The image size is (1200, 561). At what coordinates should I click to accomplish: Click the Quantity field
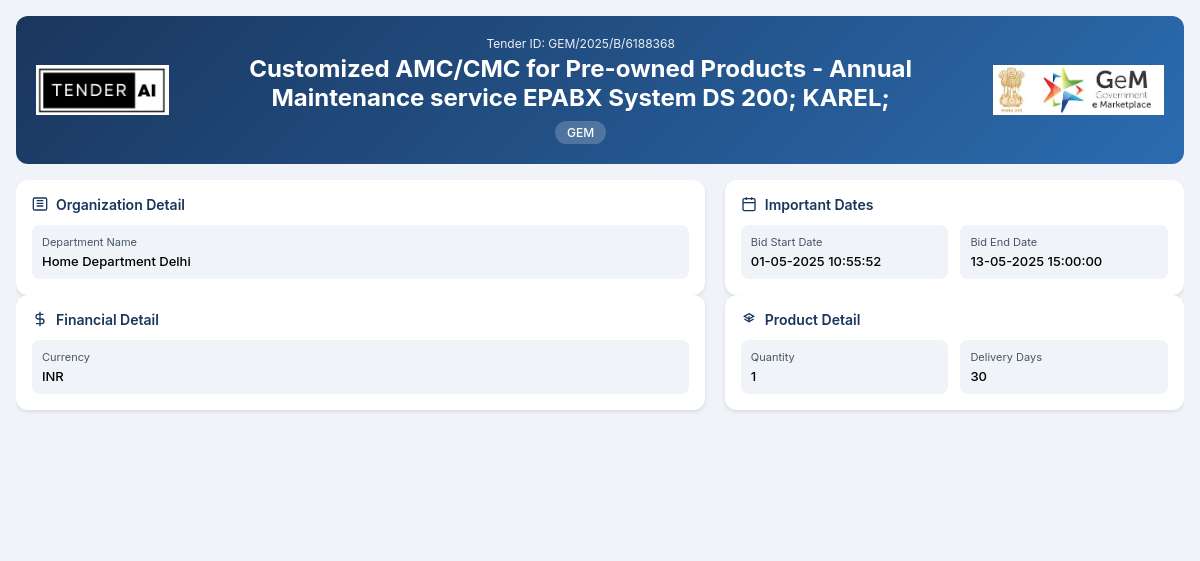click(x=844, y=367)
